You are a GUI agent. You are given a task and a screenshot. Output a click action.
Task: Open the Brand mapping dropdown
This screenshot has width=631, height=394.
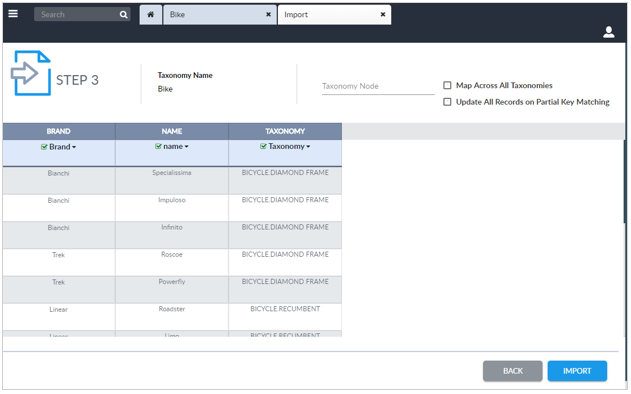click(x=62, y=147)
